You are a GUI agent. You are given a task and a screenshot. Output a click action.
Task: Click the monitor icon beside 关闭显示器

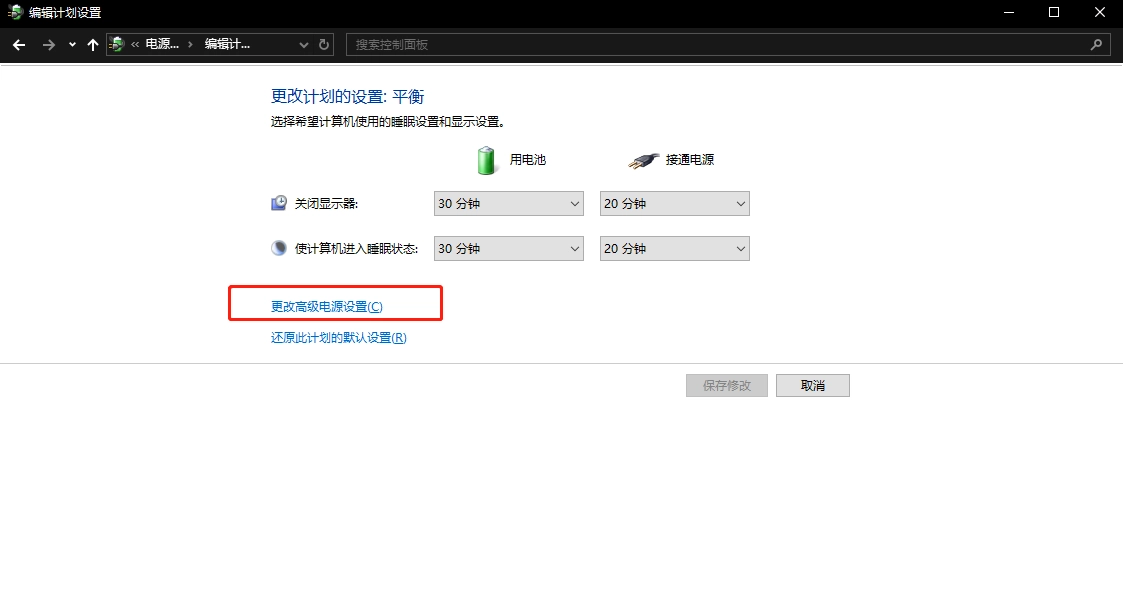(279, 203)
